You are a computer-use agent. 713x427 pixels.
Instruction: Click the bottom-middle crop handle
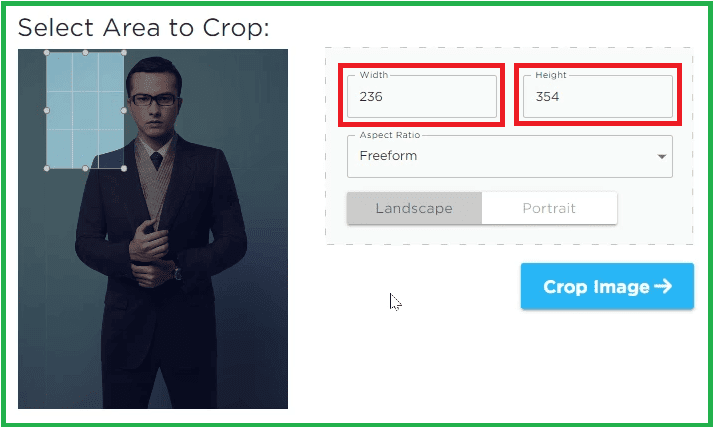pyautogui.click(x=85, y=168)
